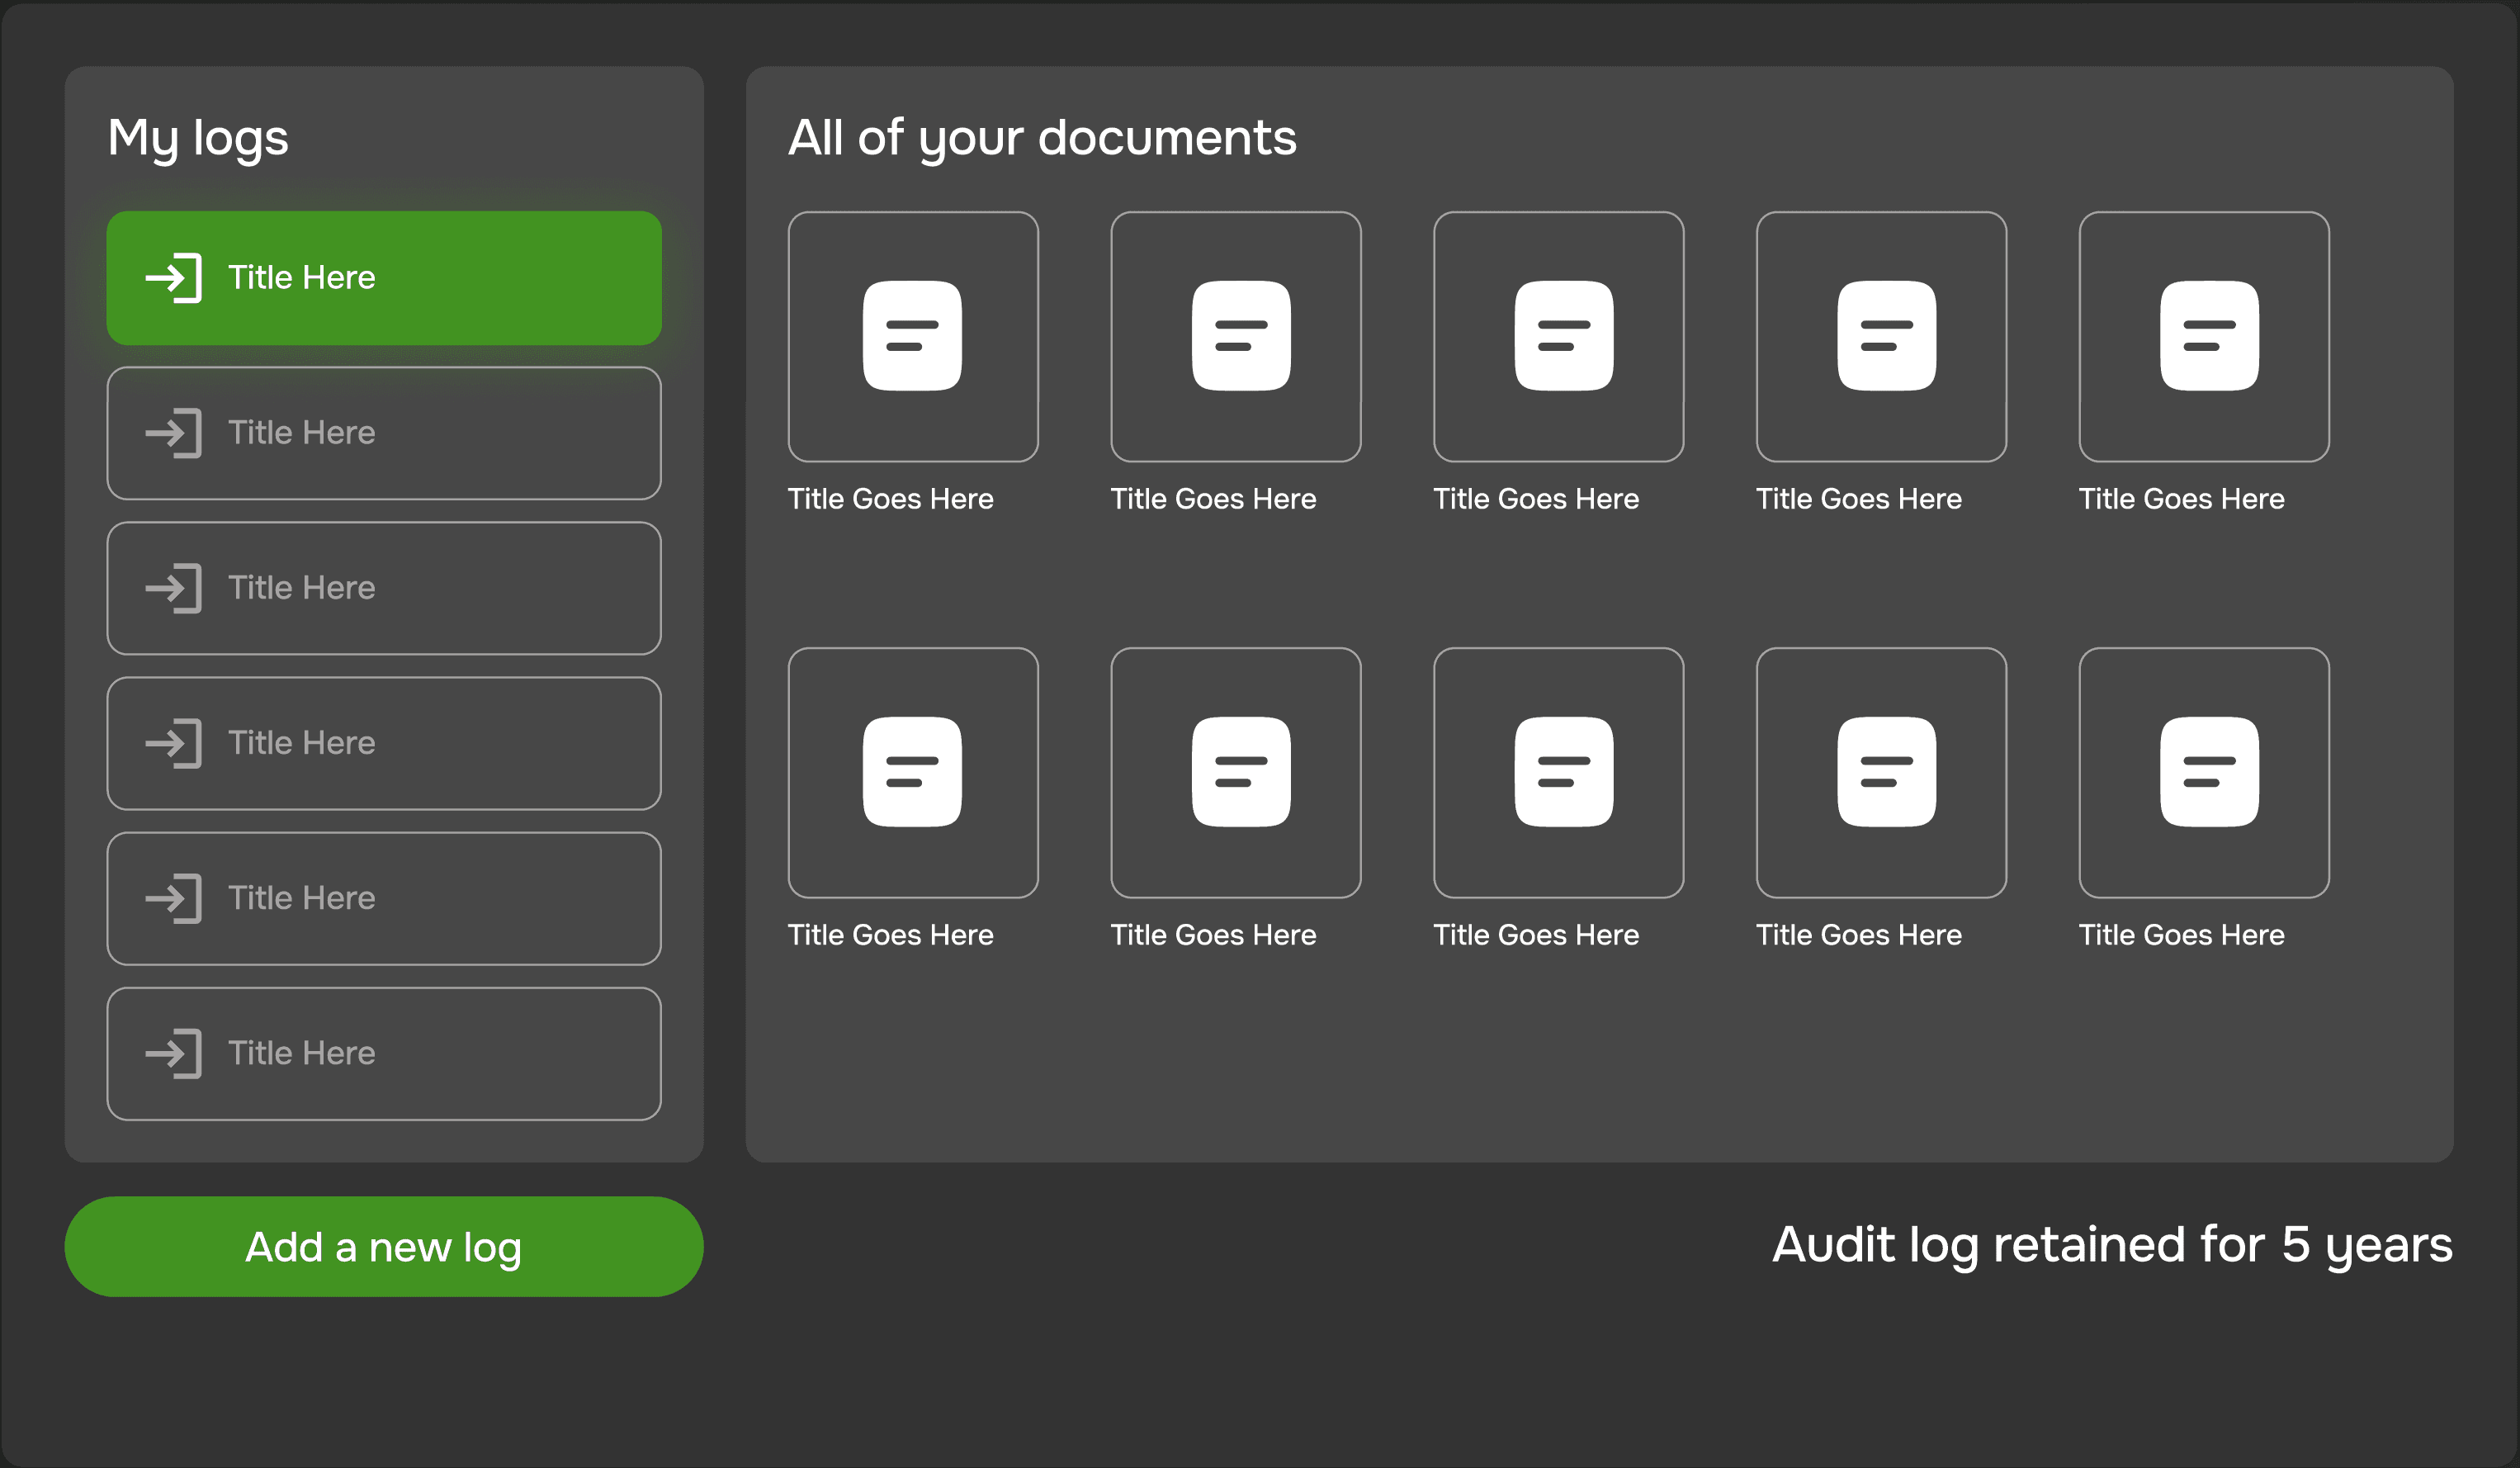Click 'Title Goes Here' under first bottom-row document
Image resolution: width=2520 pixels, height=1468 pixels.
(x=891, y=935)
